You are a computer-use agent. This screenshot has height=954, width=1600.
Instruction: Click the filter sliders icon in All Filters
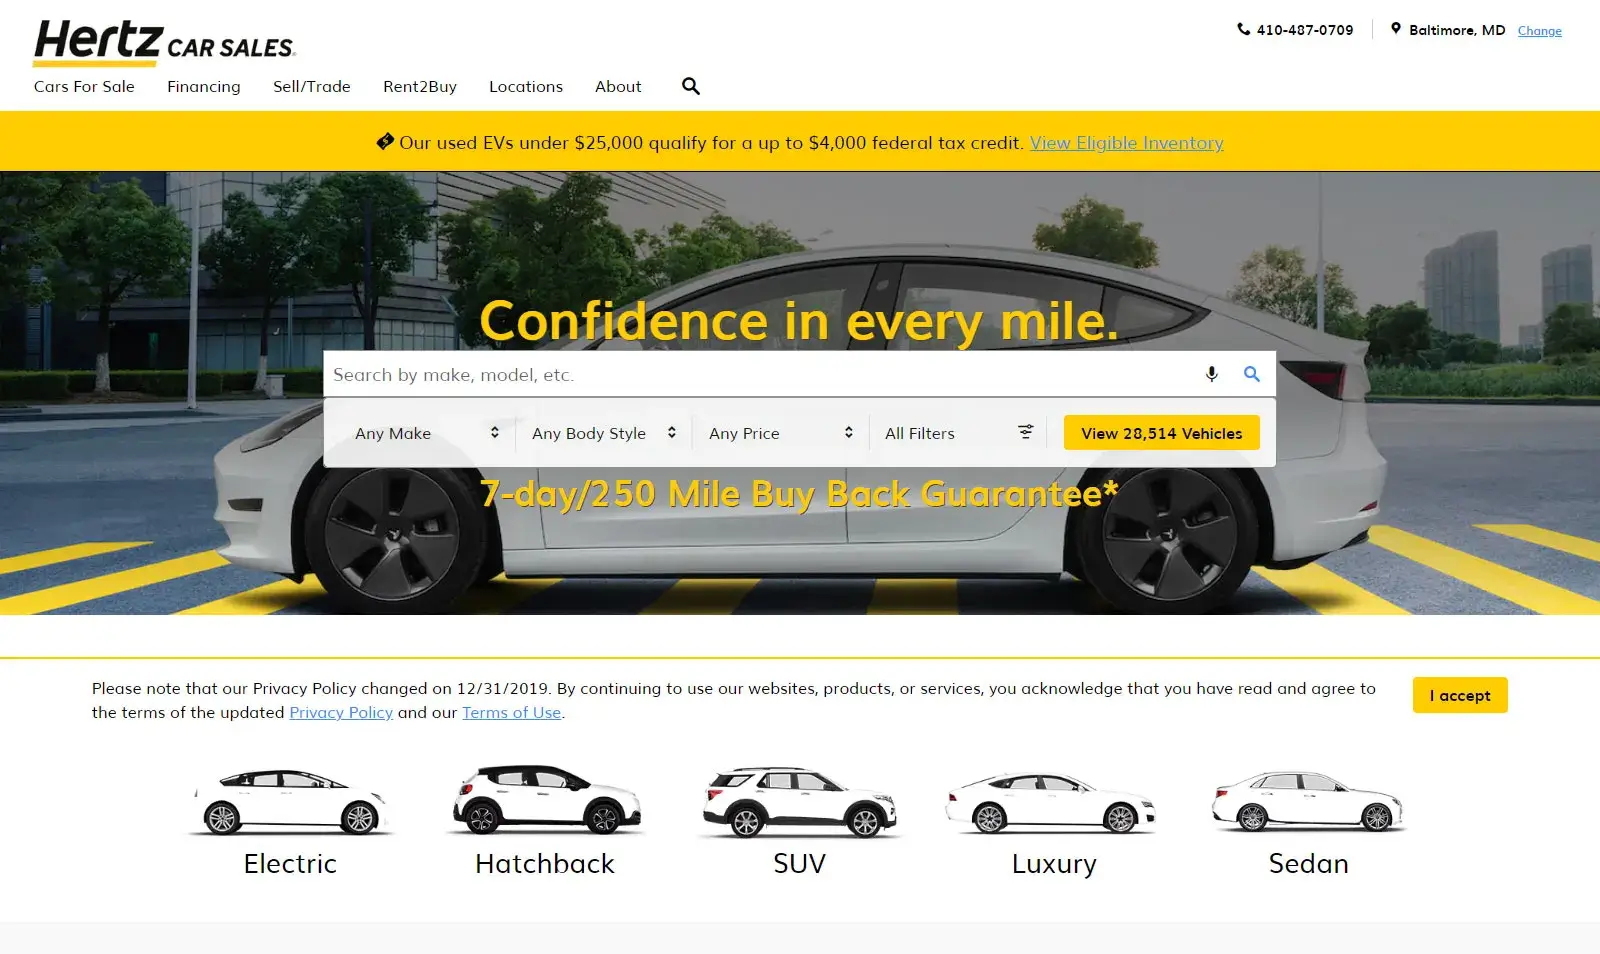pos(1026,432)
